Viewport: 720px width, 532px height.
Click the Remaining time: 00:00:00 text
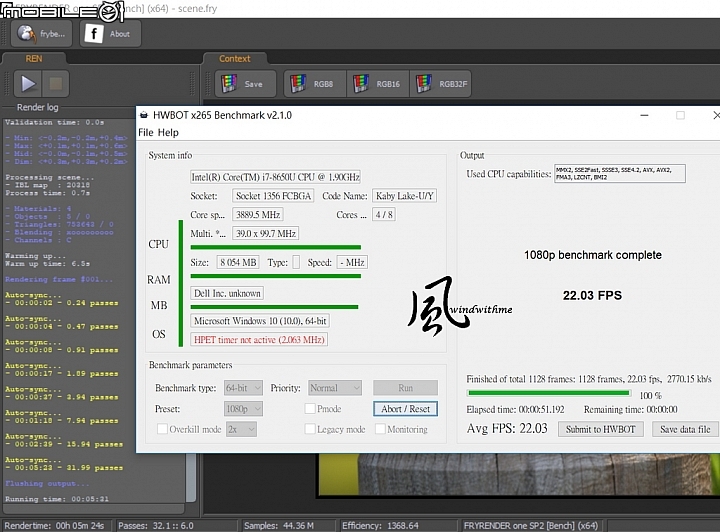click(630, 409)
